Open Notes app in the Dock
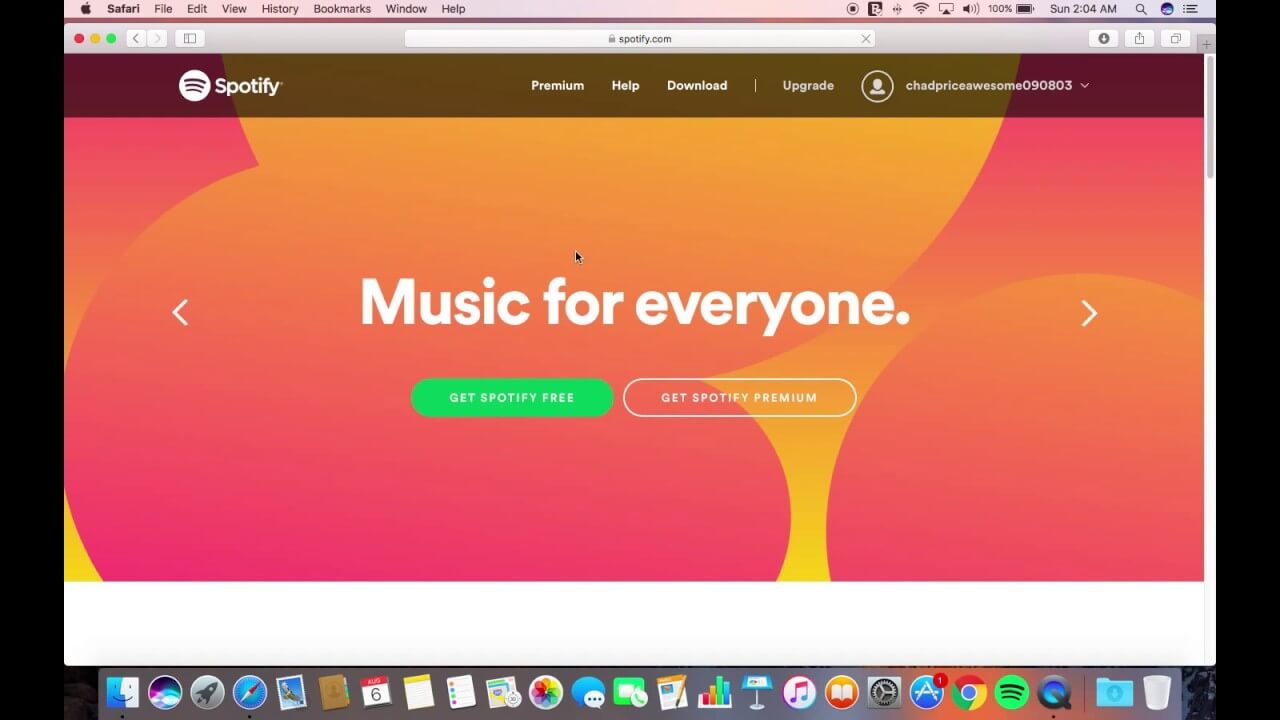This screenshot has width=1280, height=720. [x=418, y=692]
